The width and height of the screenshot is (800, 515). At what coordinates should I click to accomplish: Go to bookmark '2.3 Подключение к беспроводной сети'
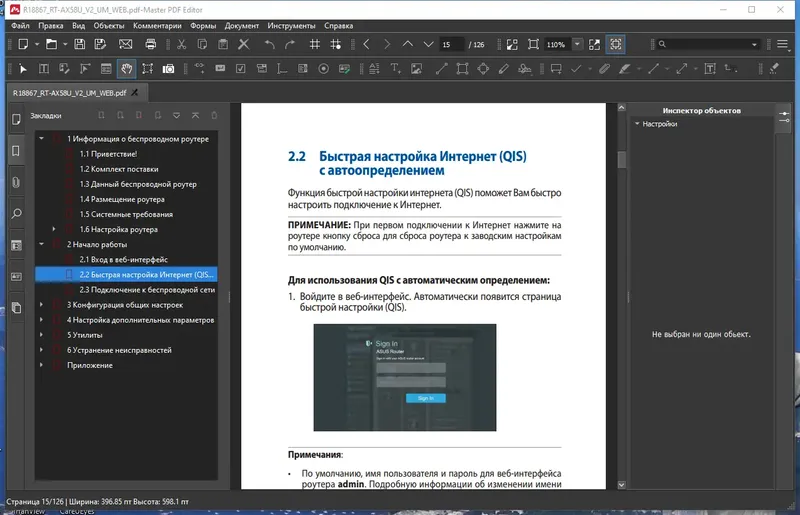(148, 289)
